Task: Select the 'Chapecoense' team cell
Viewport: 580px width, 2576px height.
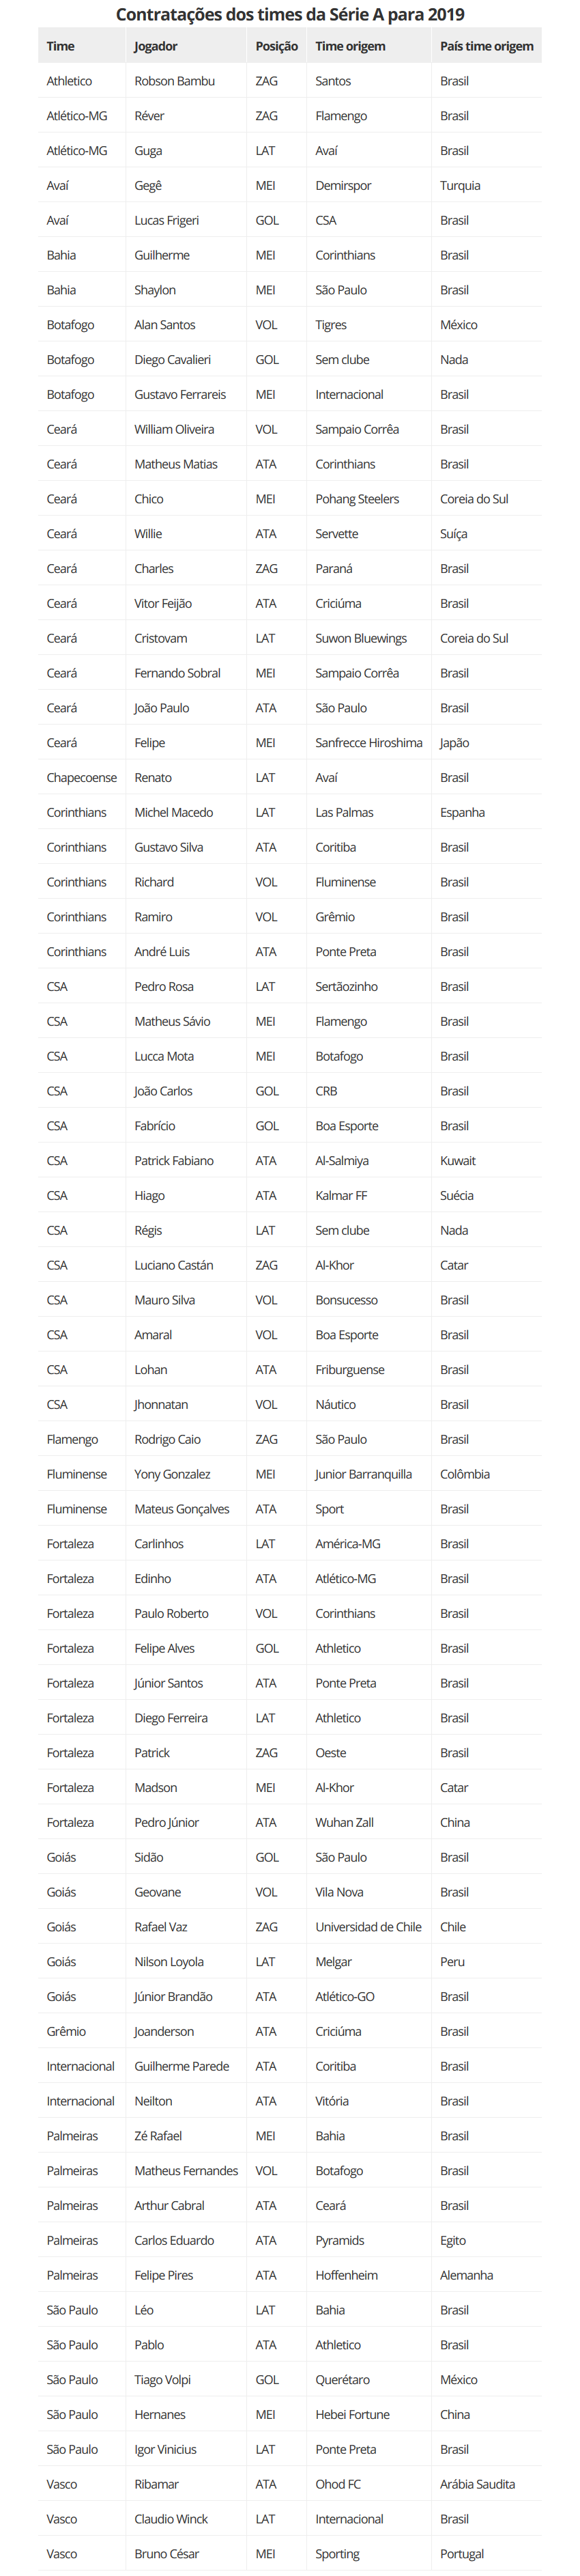Action: click(x=81, y=778)
